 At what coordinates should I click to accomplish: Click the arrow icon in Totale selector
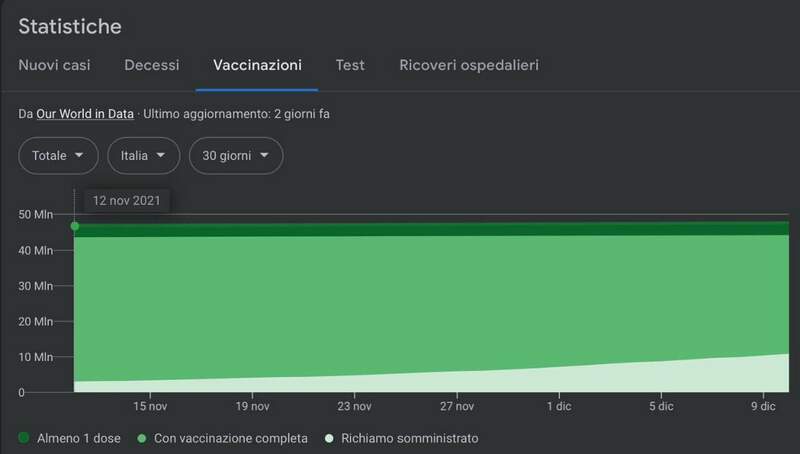click(80, 156)
